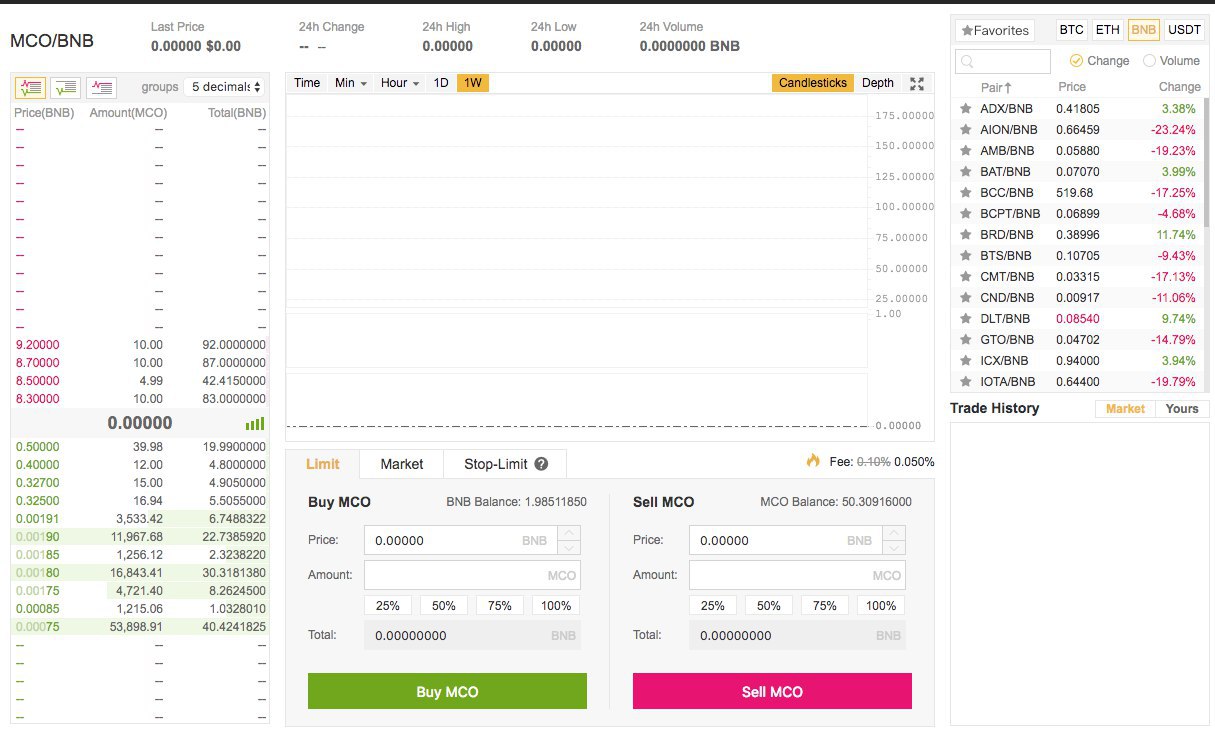Click into the Buy Amount MCO field
The image size is (1215, 734).
tap(472, 575)
